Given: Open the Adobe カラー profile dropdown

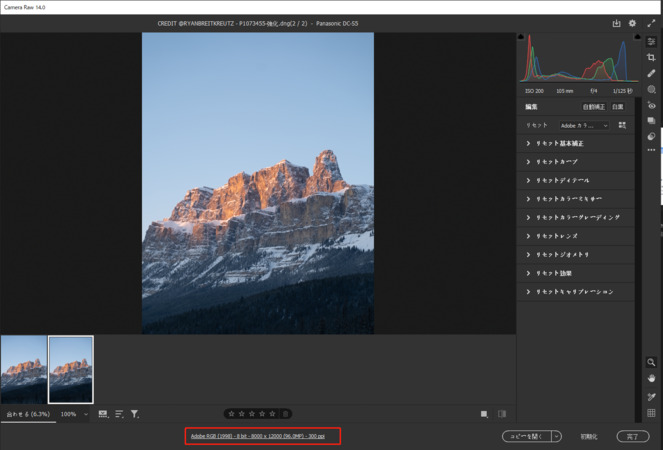Looking at the screenshot, I should [584, 126].
